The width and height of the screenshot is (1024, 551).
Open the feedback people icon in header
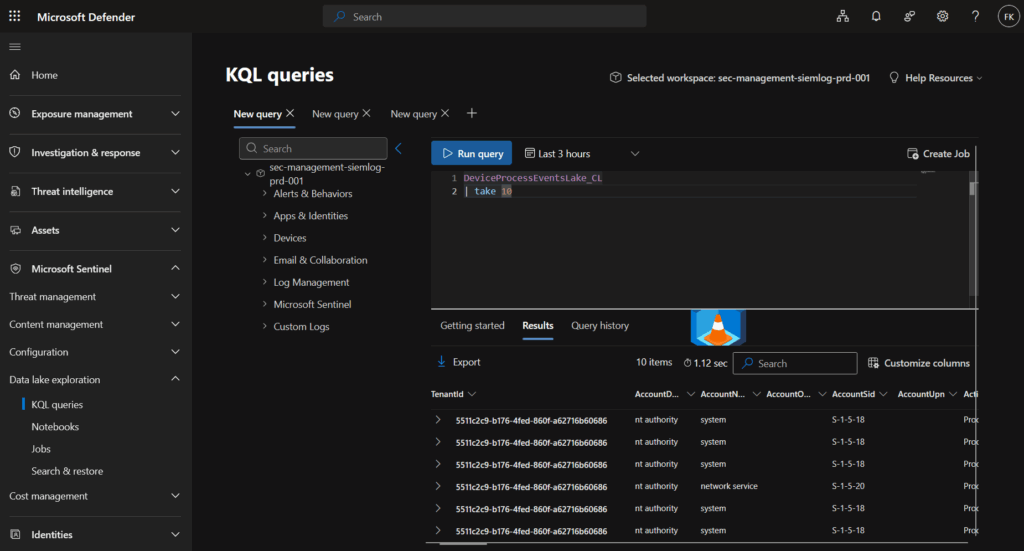click(909, 16)
